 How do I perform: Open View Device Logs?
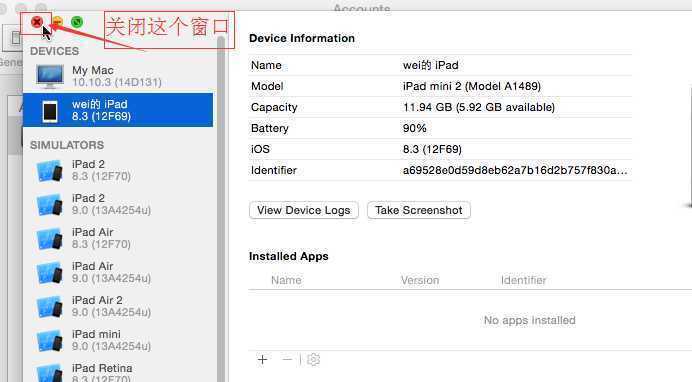(304, 210)
